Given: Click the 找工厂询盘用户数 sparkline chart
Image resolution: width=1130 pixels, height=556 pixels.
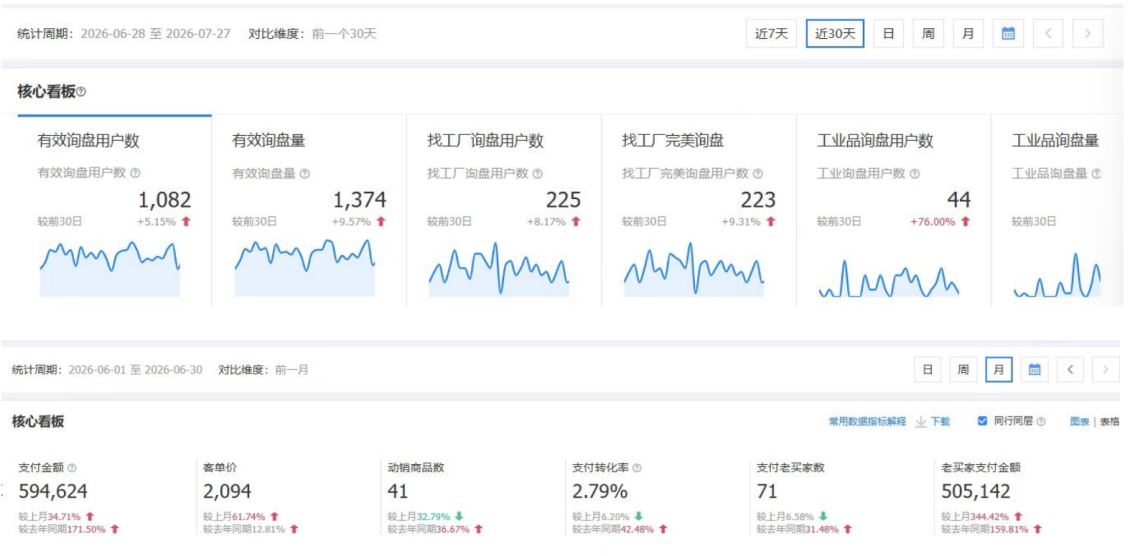Looking at the screenshot, I should click(x=499, y=269).
